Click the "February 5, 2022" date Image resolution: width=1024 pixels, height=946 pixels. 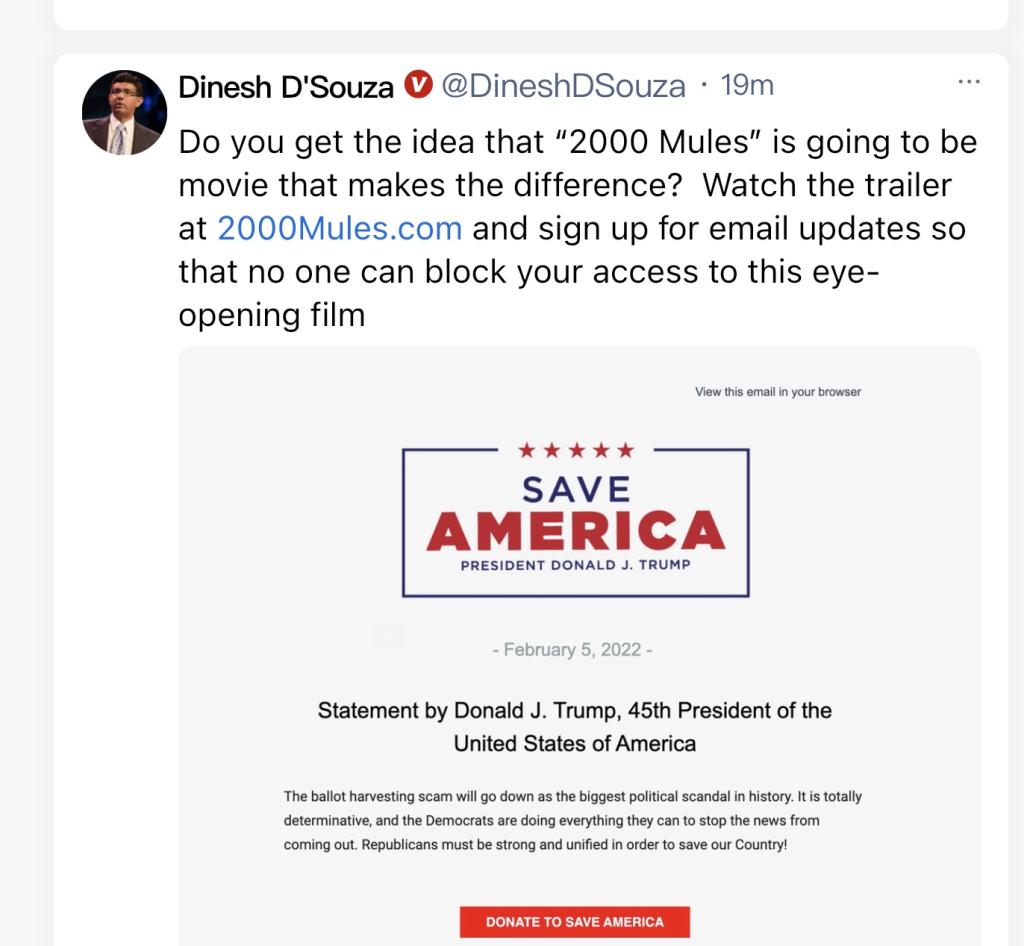point(573,650)
